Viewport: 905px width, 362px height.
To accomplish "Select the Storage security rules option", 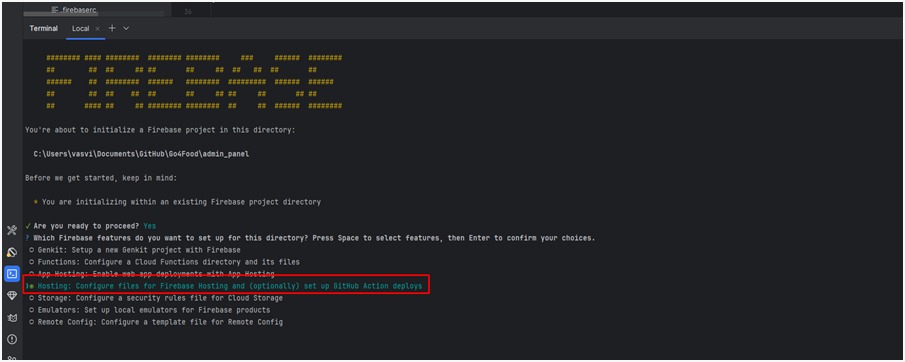I will 156,298.
